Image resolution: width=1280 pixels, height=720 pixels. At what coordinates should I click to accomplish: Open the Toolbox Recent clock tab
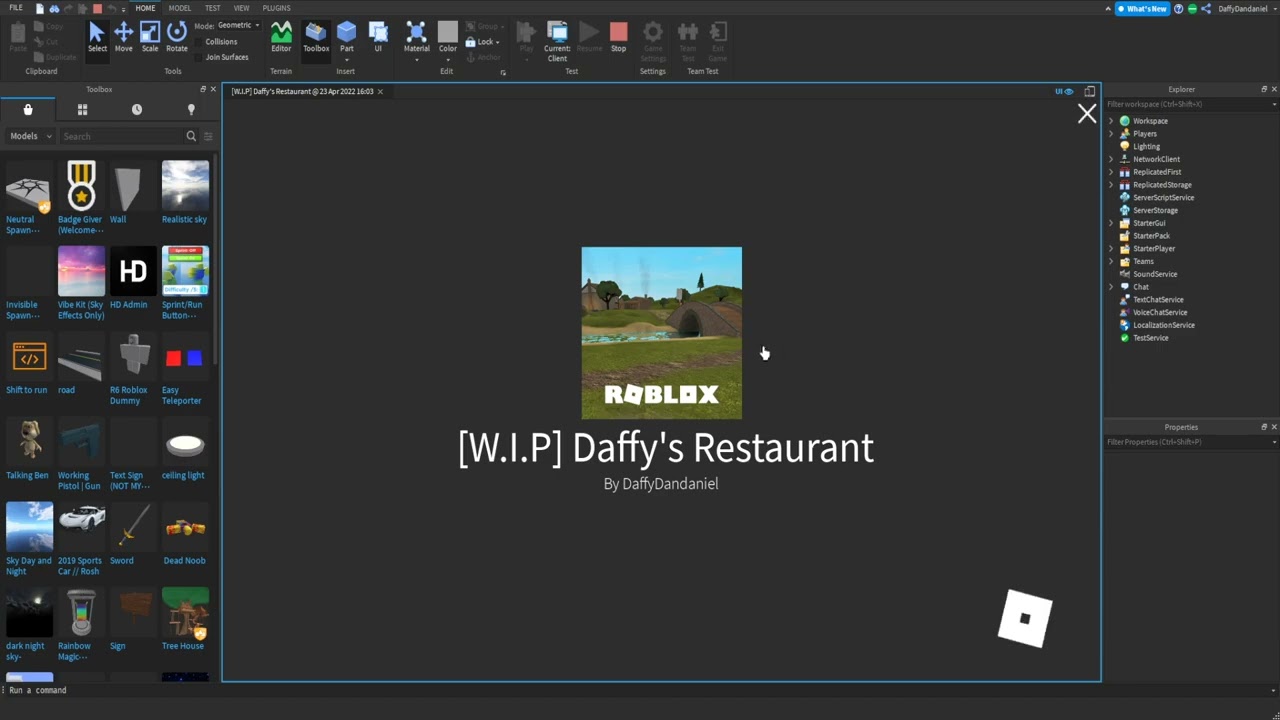tap(137, 109)
